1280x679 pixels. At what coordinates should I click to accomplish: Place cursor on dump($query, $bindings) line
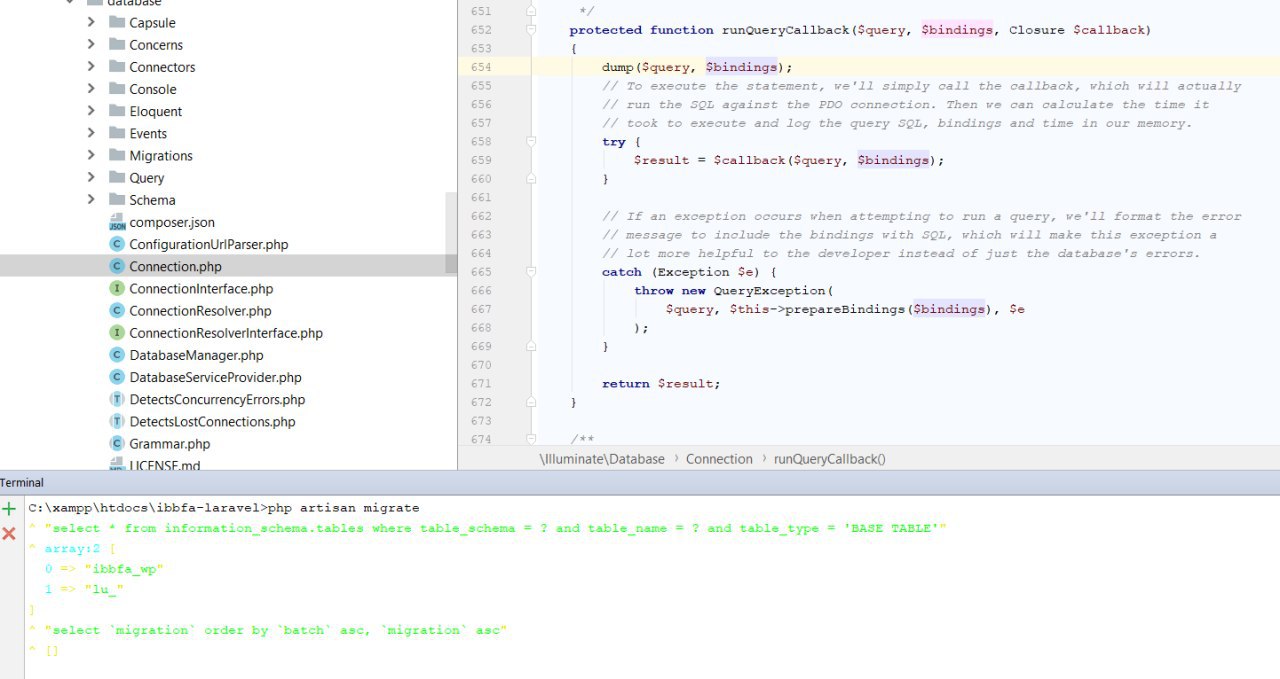[697, 67]
